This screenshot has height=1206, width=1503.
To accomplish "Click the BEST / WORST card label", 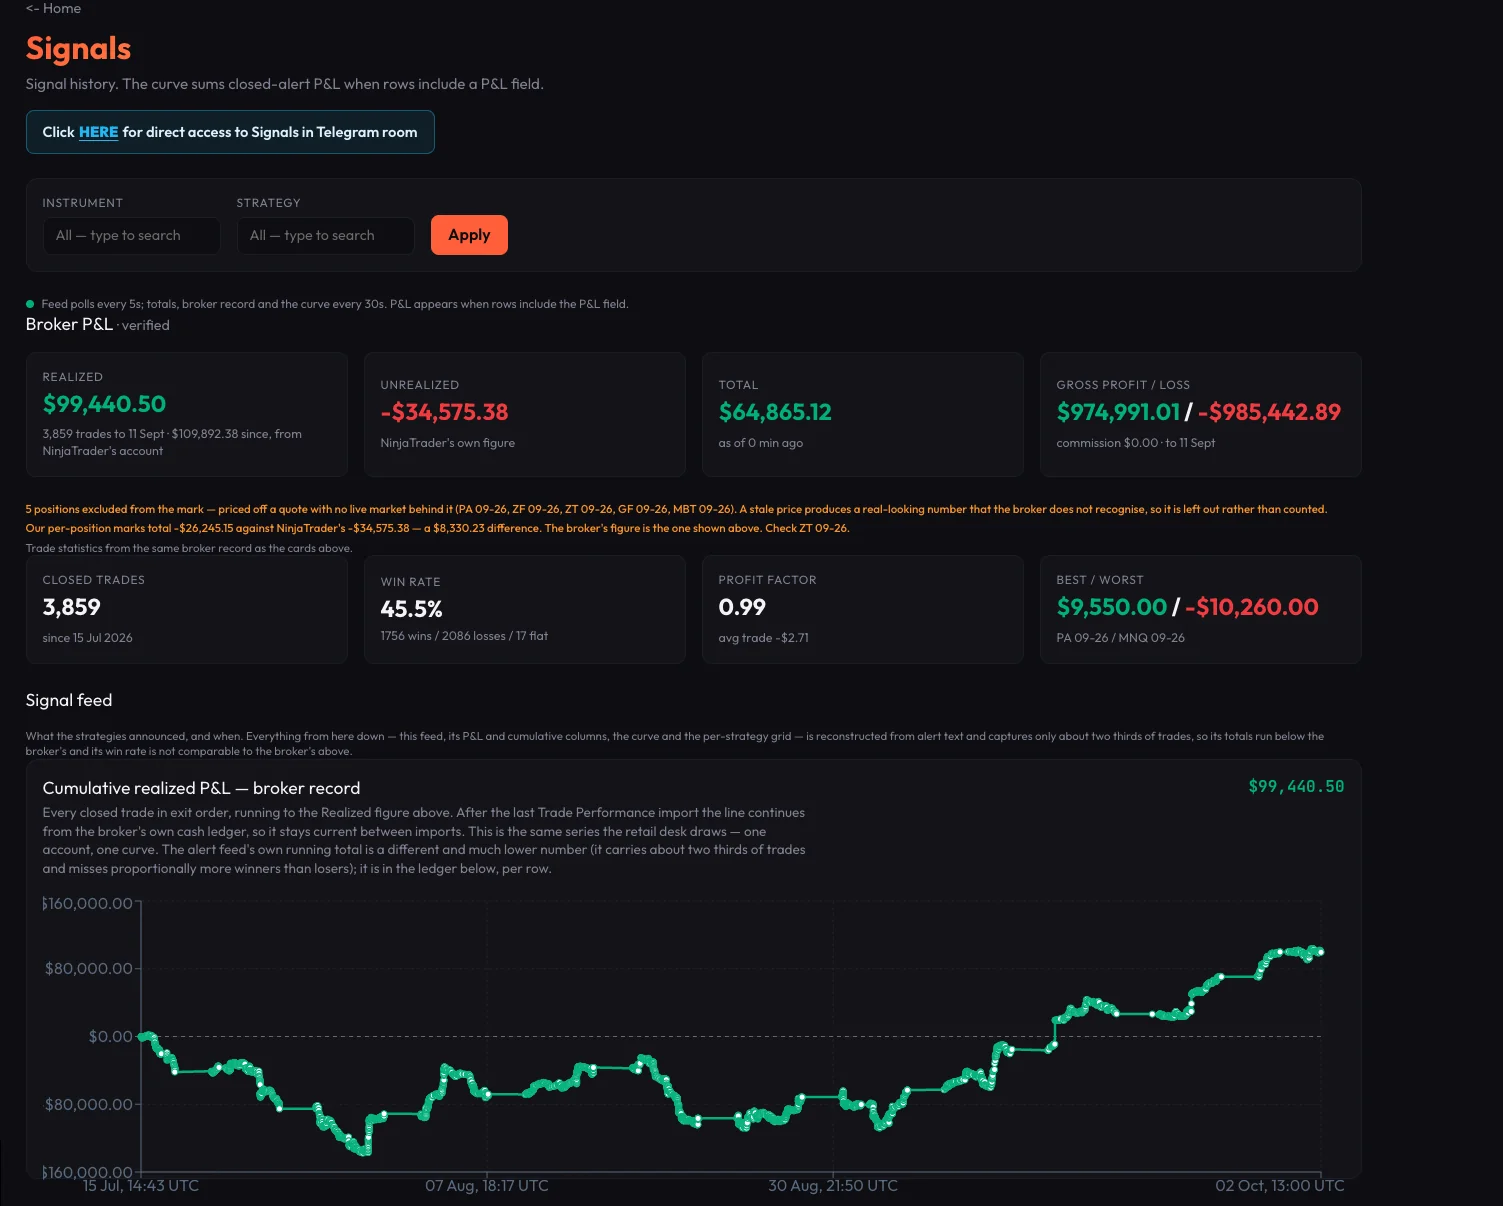I will point(1100,580).
